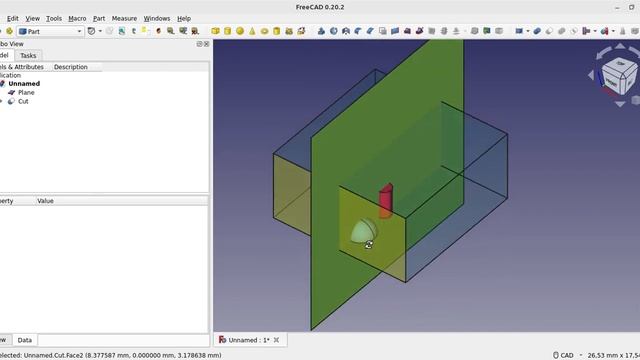Image resolution: width=640 pixels, height=360 pixels.
Task: Open the Shape builder tool
Action: 301,31
